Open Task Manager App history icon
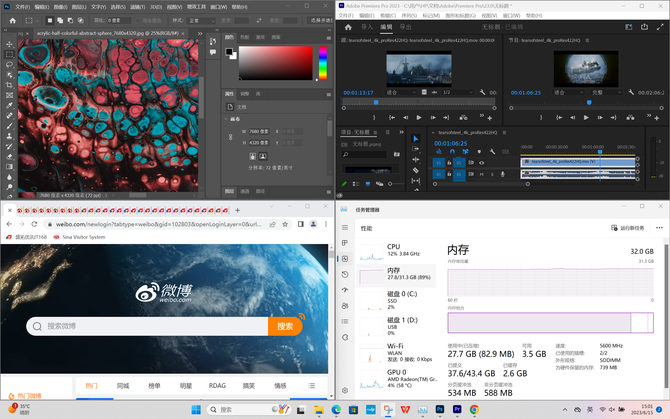The height and width of the screenshot is (419, 670). point(345,274)
